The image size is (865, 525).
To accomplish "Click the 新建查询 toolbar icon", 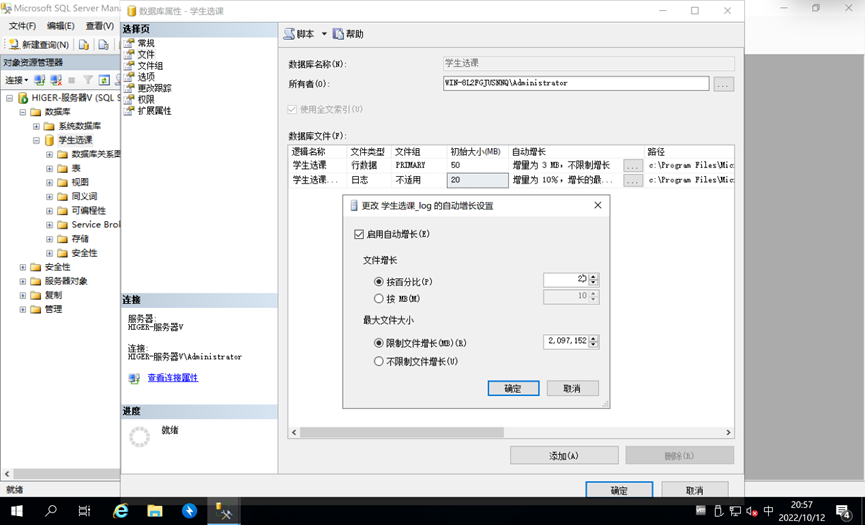I will tap(14, 45).
